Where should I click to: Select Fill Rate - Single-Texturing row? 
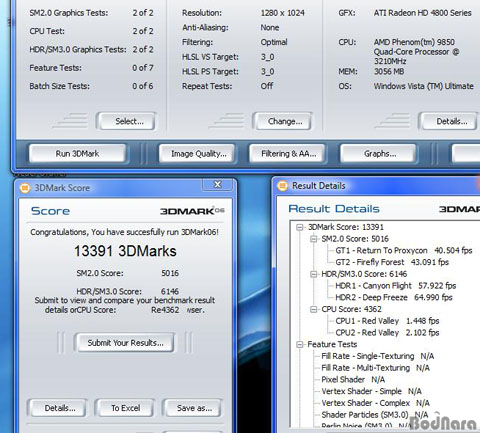coord(378,356)
